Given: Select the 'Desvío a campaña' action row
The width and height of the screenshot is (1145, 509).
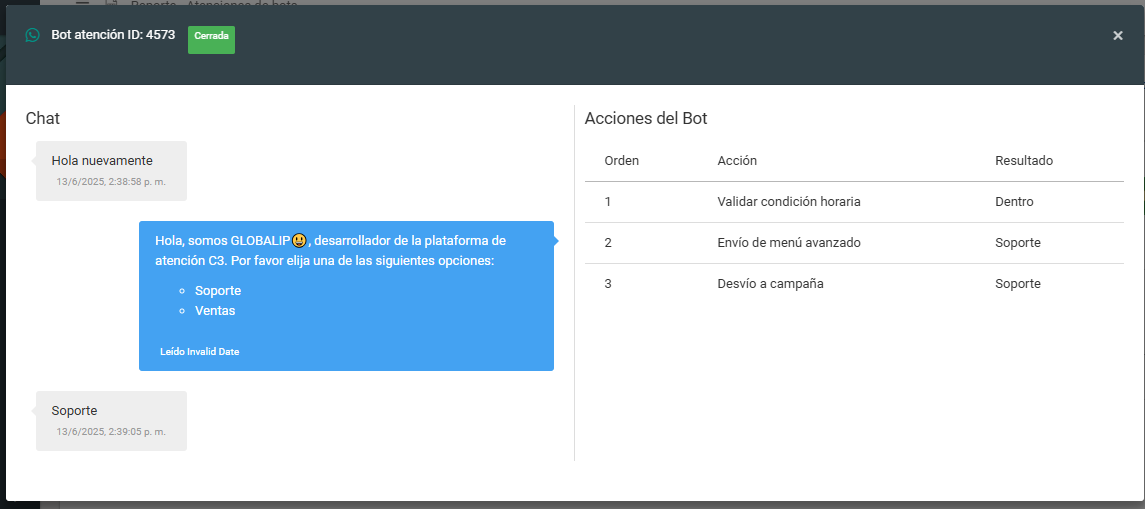Looking at the screenshot, I should click(x=770, y=284).
